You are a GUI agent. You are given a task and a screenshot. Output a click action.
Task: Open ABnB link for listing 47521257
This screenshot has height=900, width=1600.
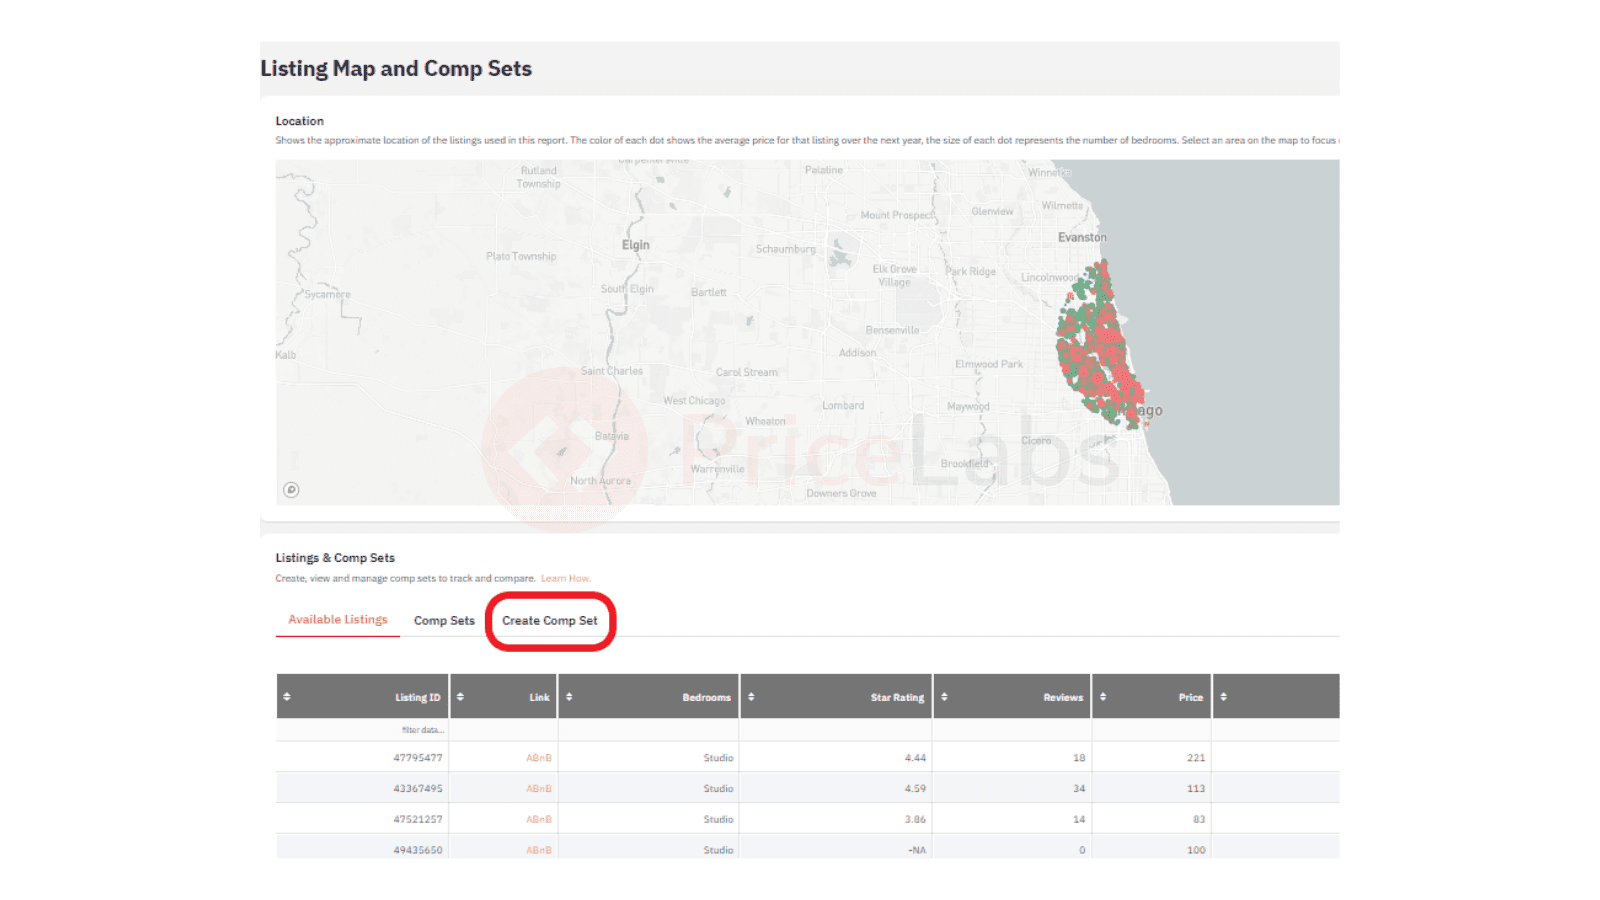[539, 820]
